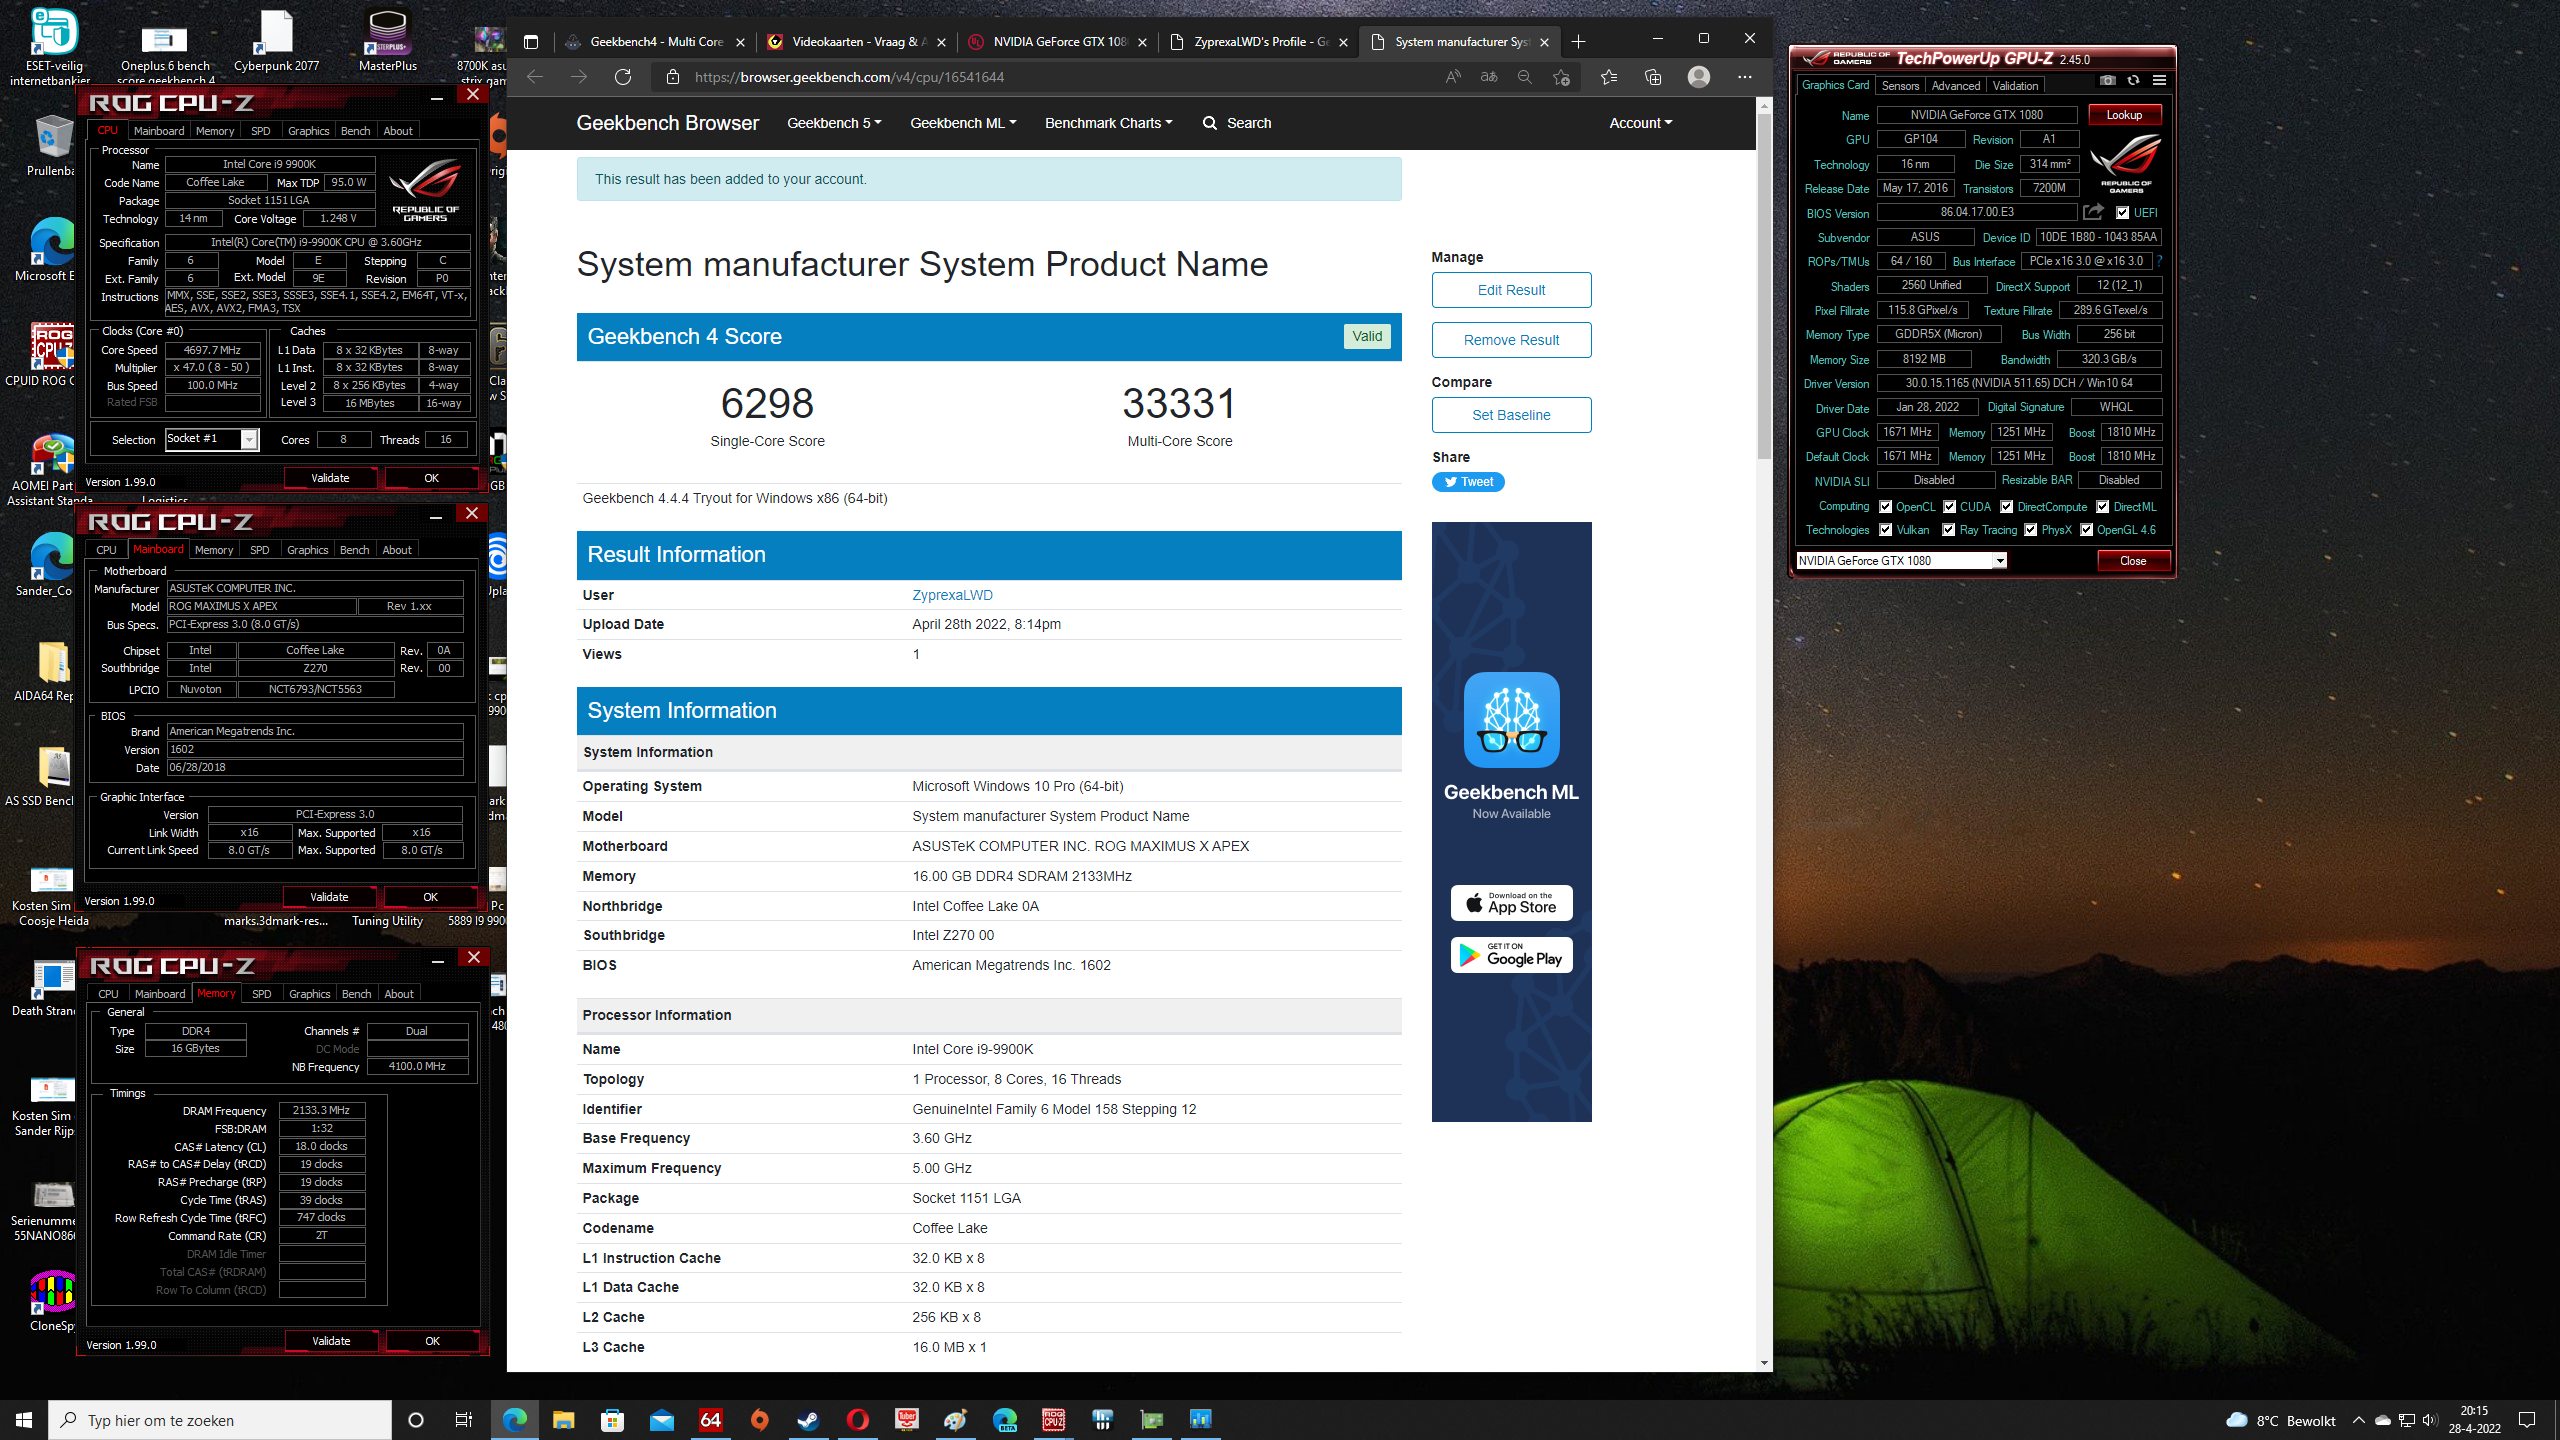Image resolution: width=2560 pixels, height=1440 pixels.
Task: Open Bench tab in top CPU-Z window
Action: coord(355,131)
